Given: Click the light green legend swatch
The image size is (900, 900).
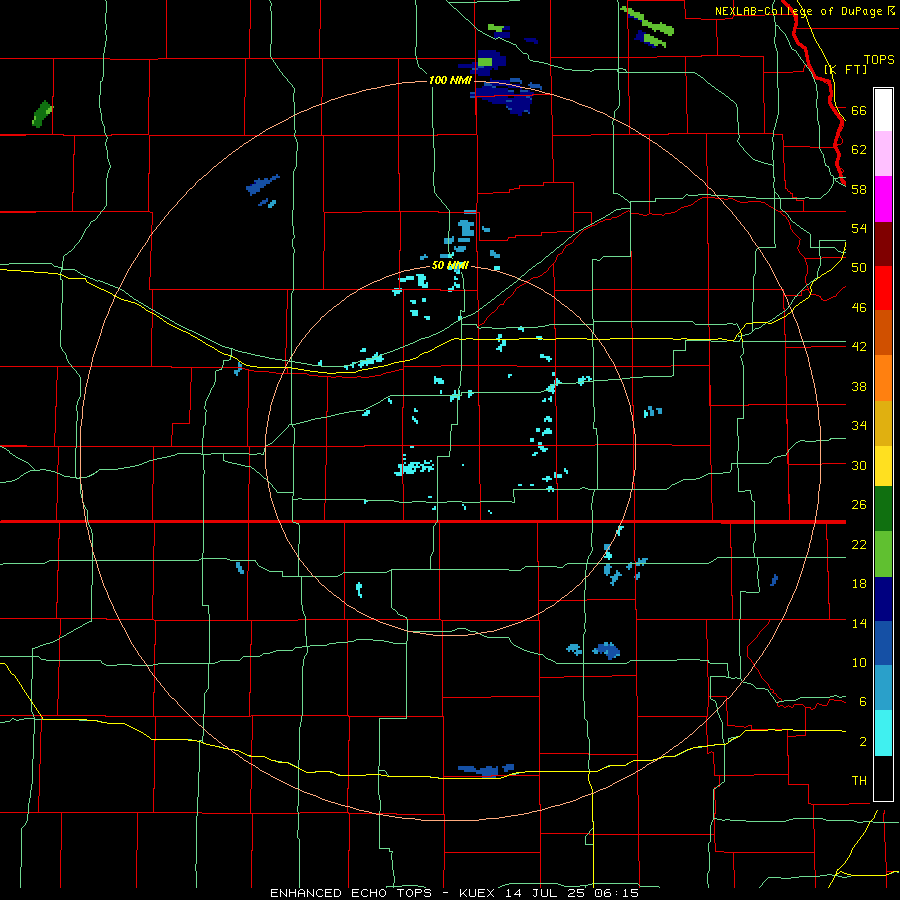Looking at the screenshot, I should (x=883, y=554).
